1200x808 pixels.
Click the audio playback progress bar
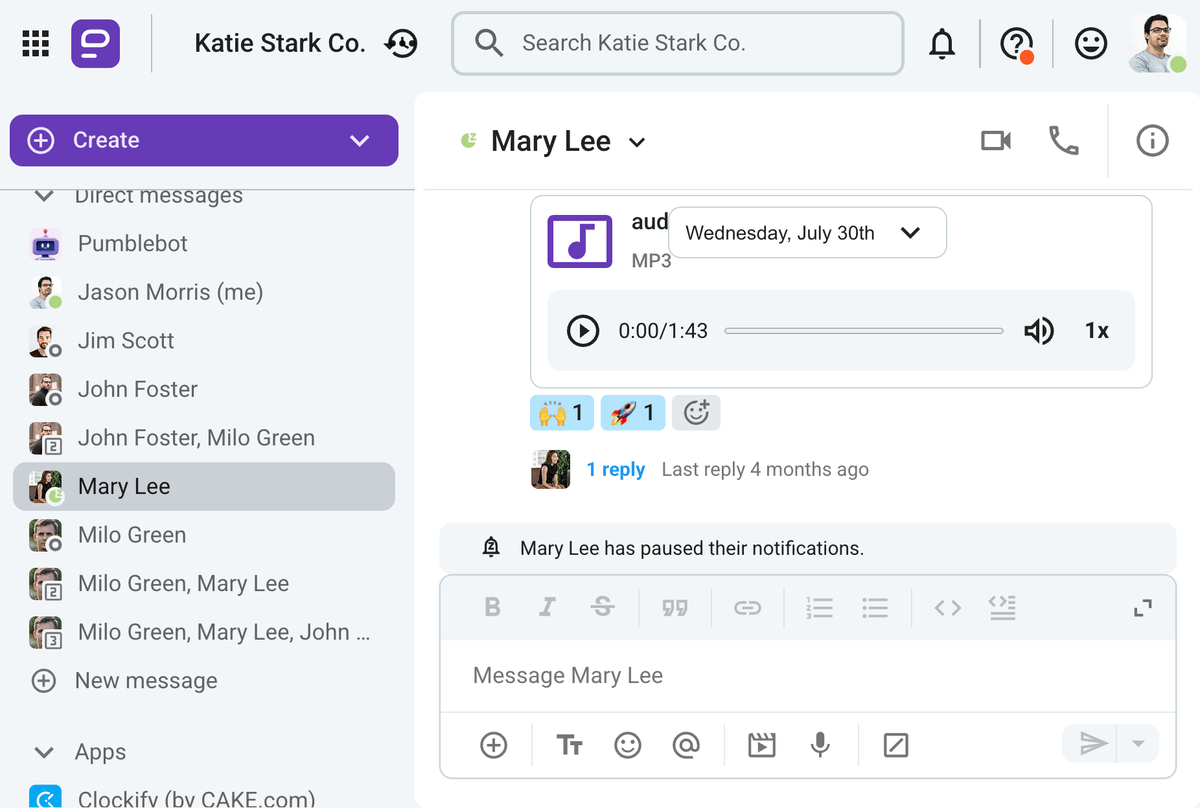click(x=863, y=331)
